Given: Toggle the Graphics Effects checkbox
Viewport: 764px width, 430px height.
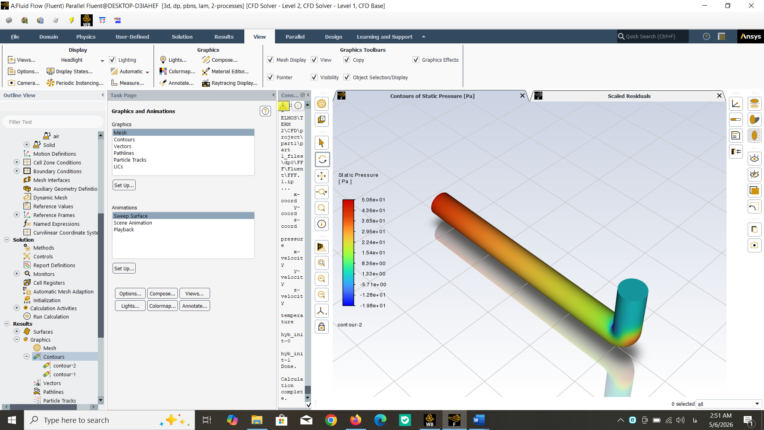Looking at the screenshot, I should (x=416, y=60).
